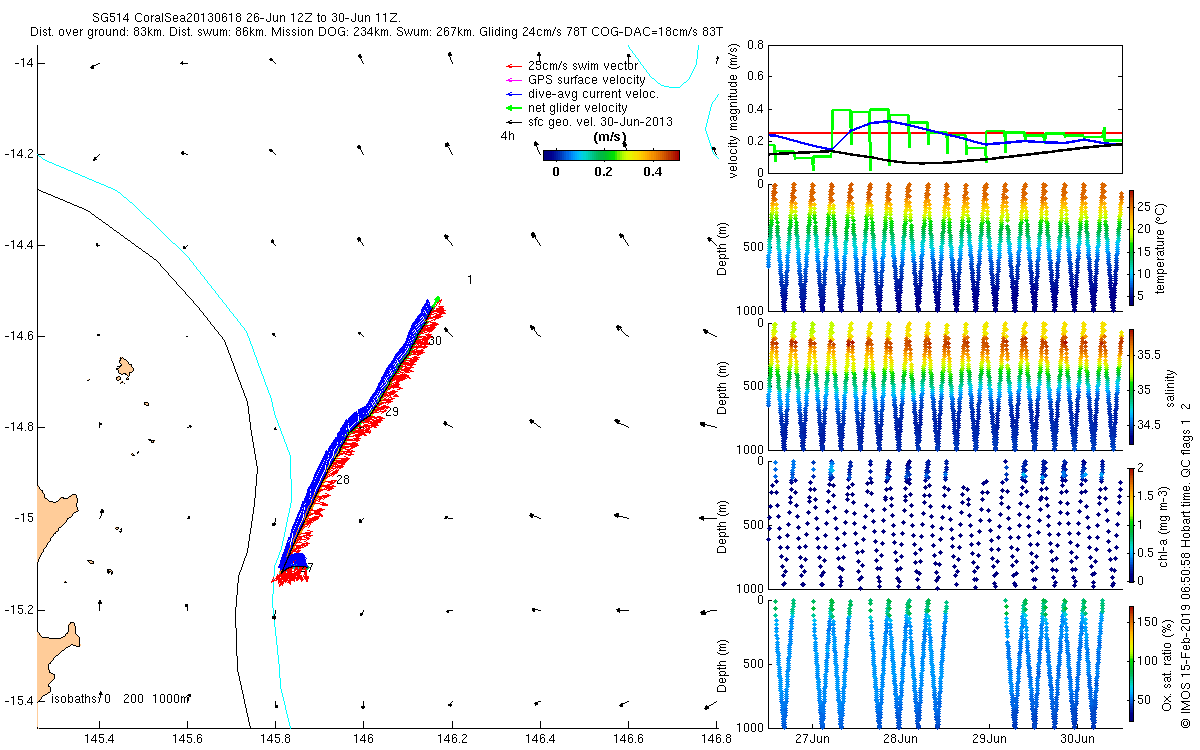Click the red swim vector legend arrow
This screenshot has width=1200, height=750.
coord(512,66)
